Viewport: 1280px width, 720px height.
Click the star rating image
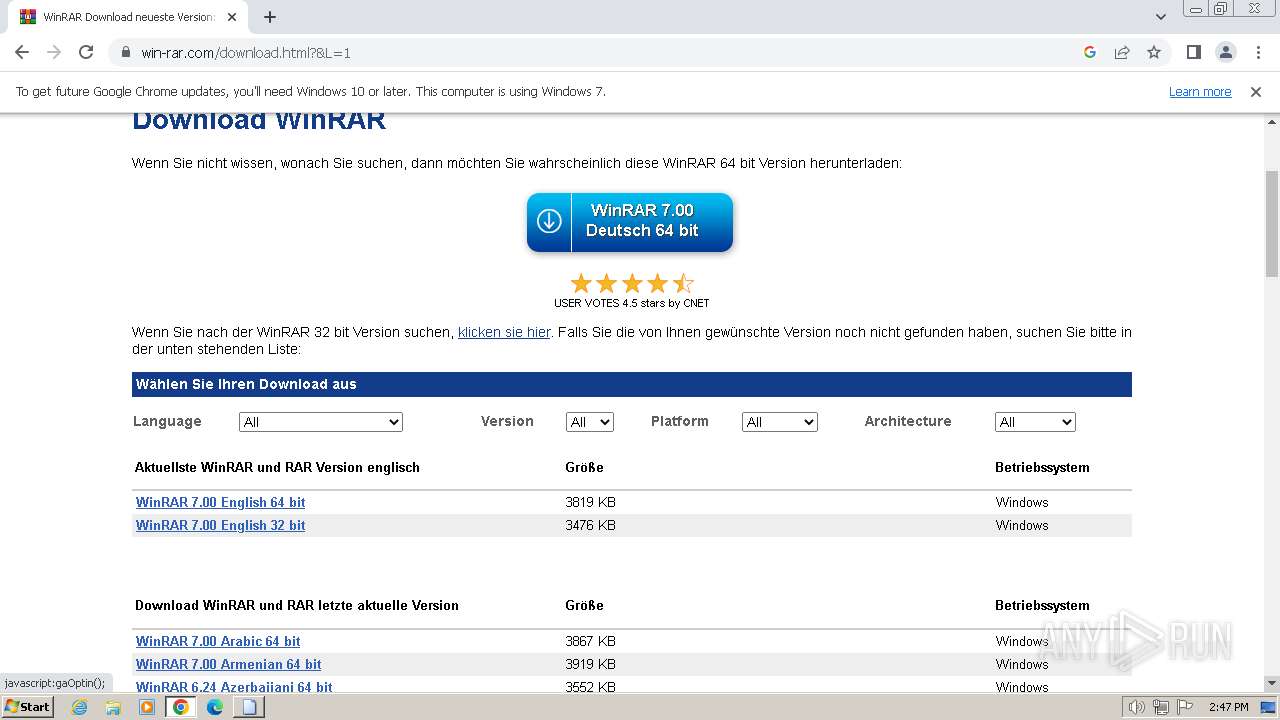[632, 283]
